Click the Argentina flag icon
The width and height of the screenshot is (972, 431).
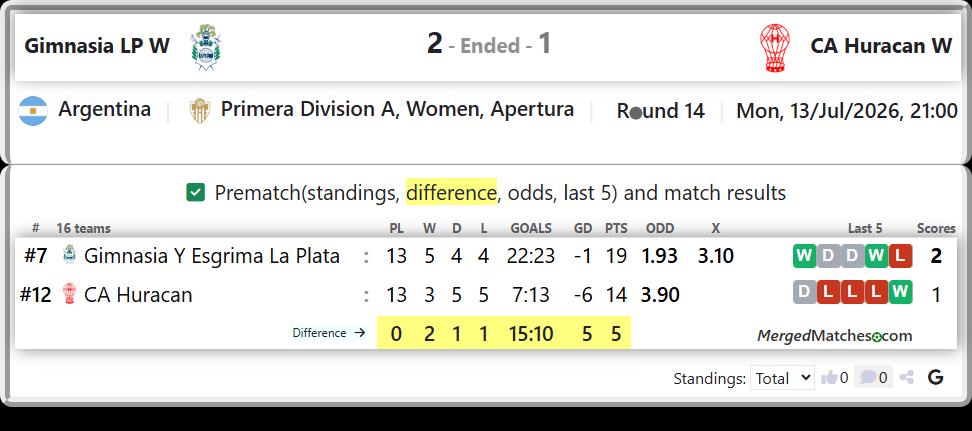33,111
